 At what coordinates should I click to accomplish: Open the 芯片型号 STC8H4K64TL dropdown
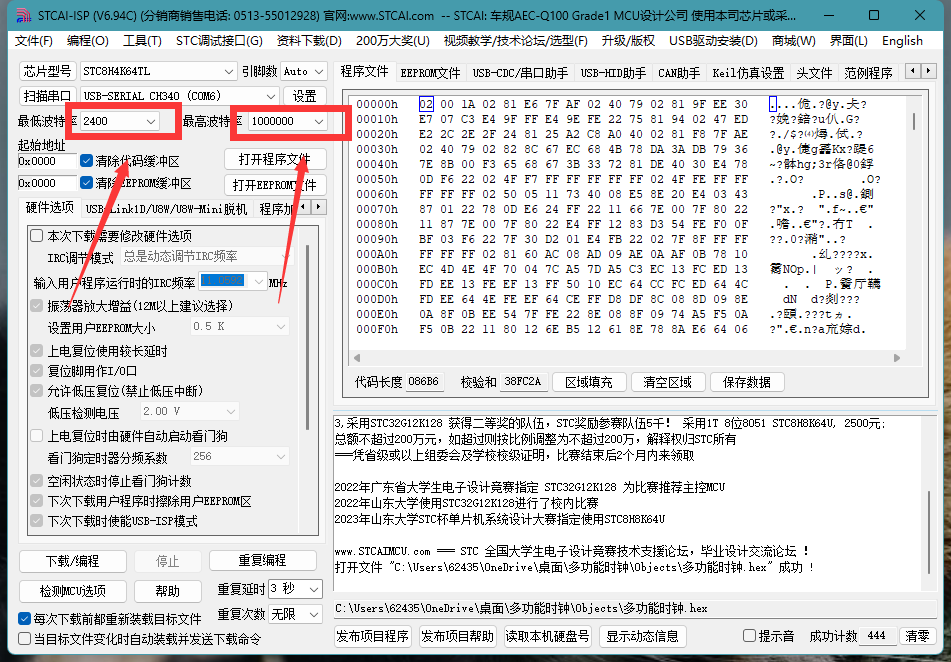[158, 71]
